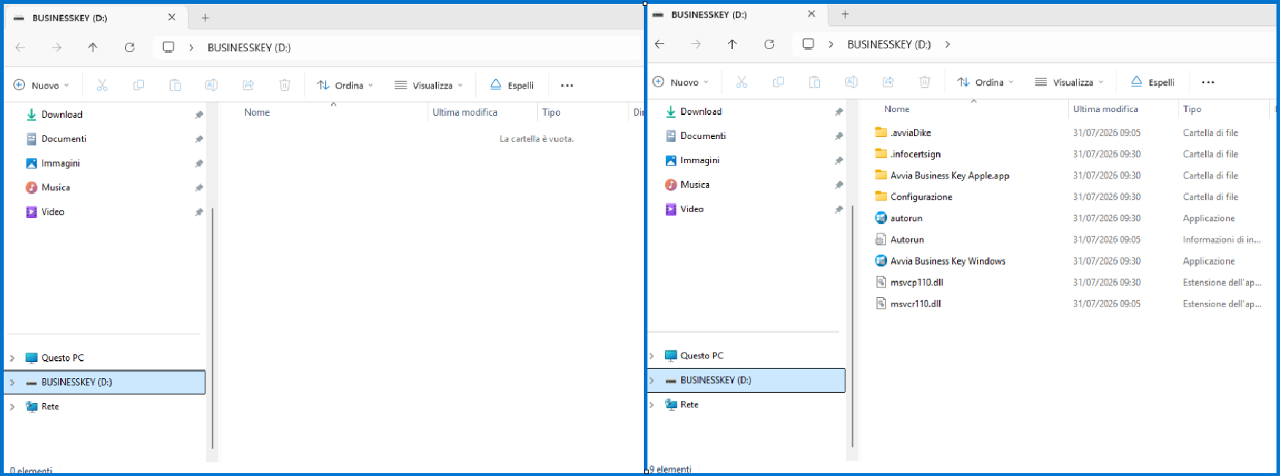
Task: Select the Configurazione folder
Action: pos(921,197)
